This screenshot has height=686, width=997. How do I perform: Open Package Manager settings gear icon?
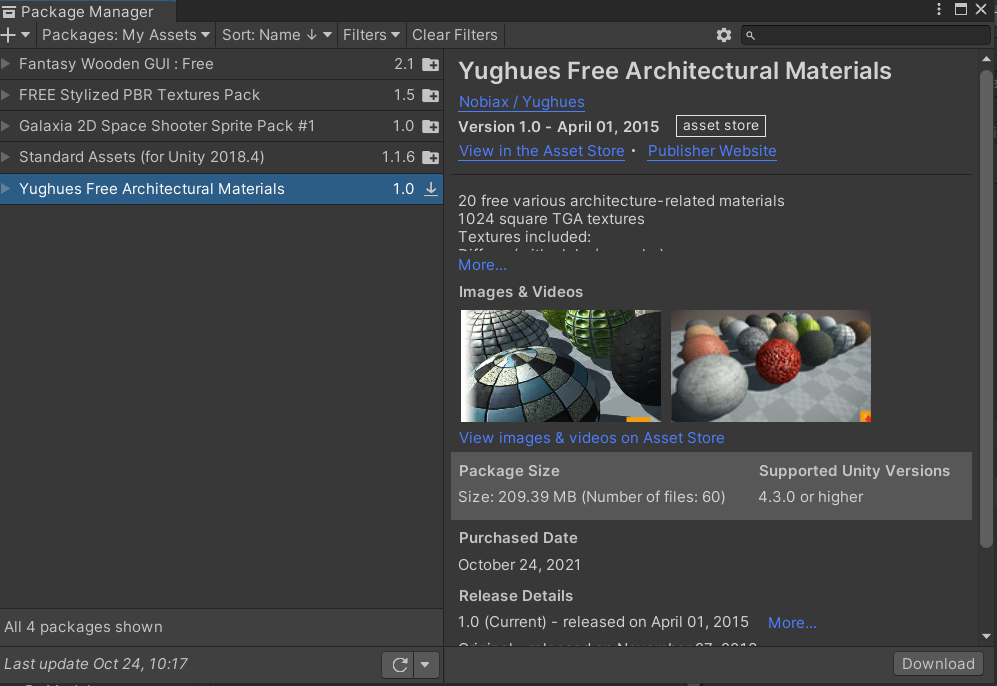(724, 35)
